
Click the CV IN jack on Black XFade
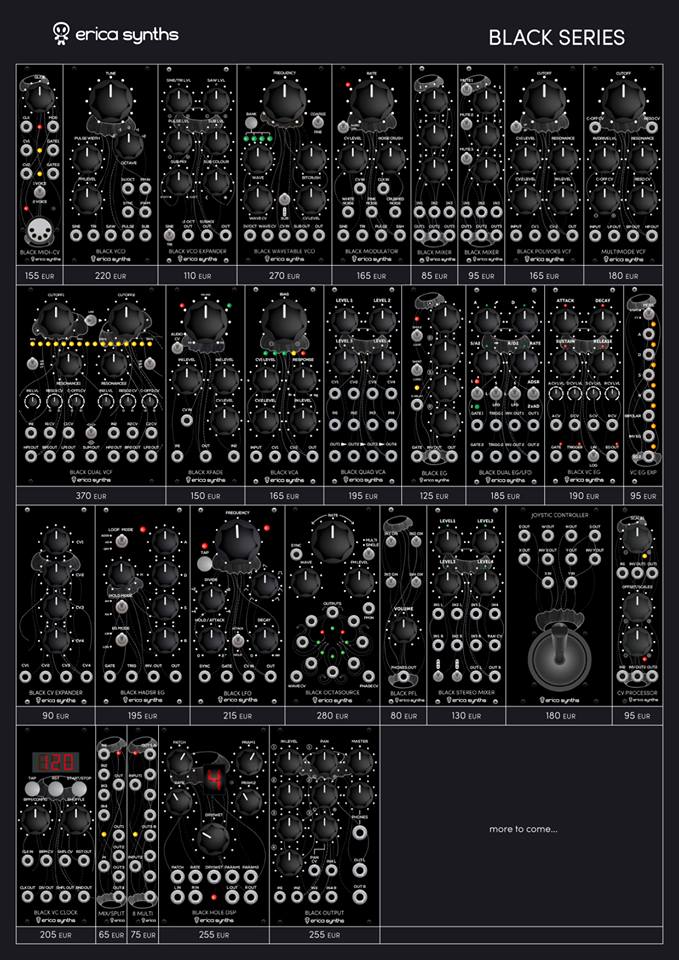(x=187, y=420)
